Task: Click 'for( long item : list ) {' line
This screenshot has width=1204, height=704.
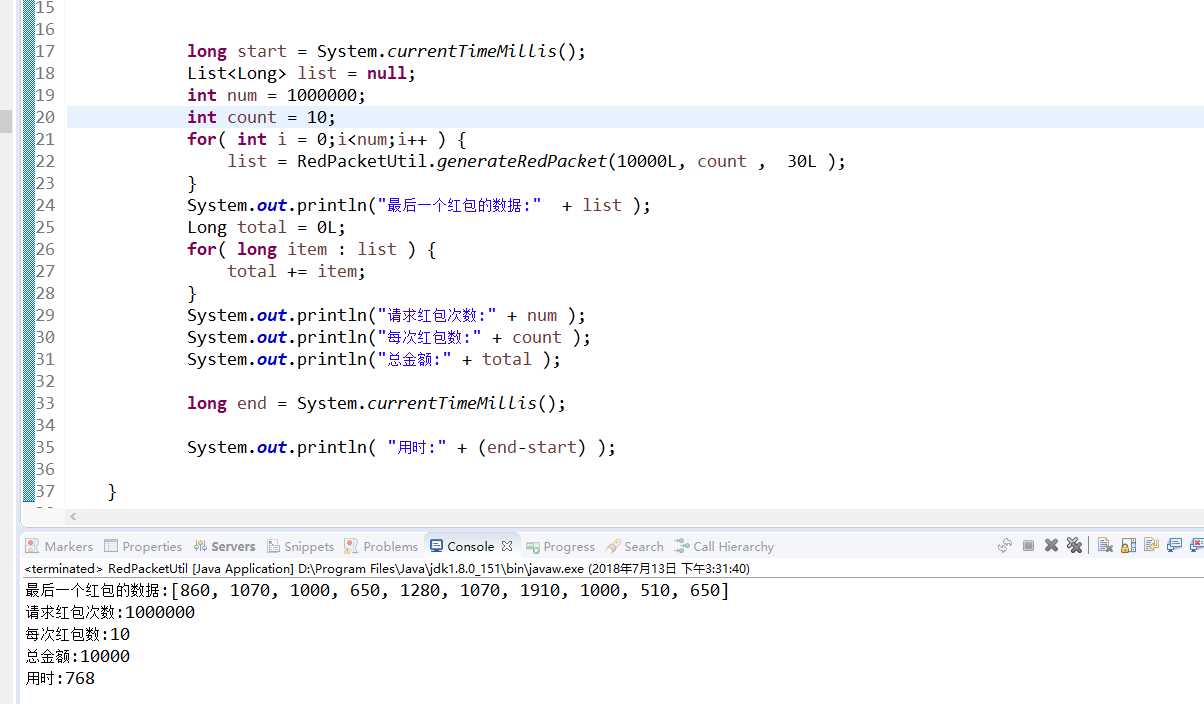Action: 312,249
